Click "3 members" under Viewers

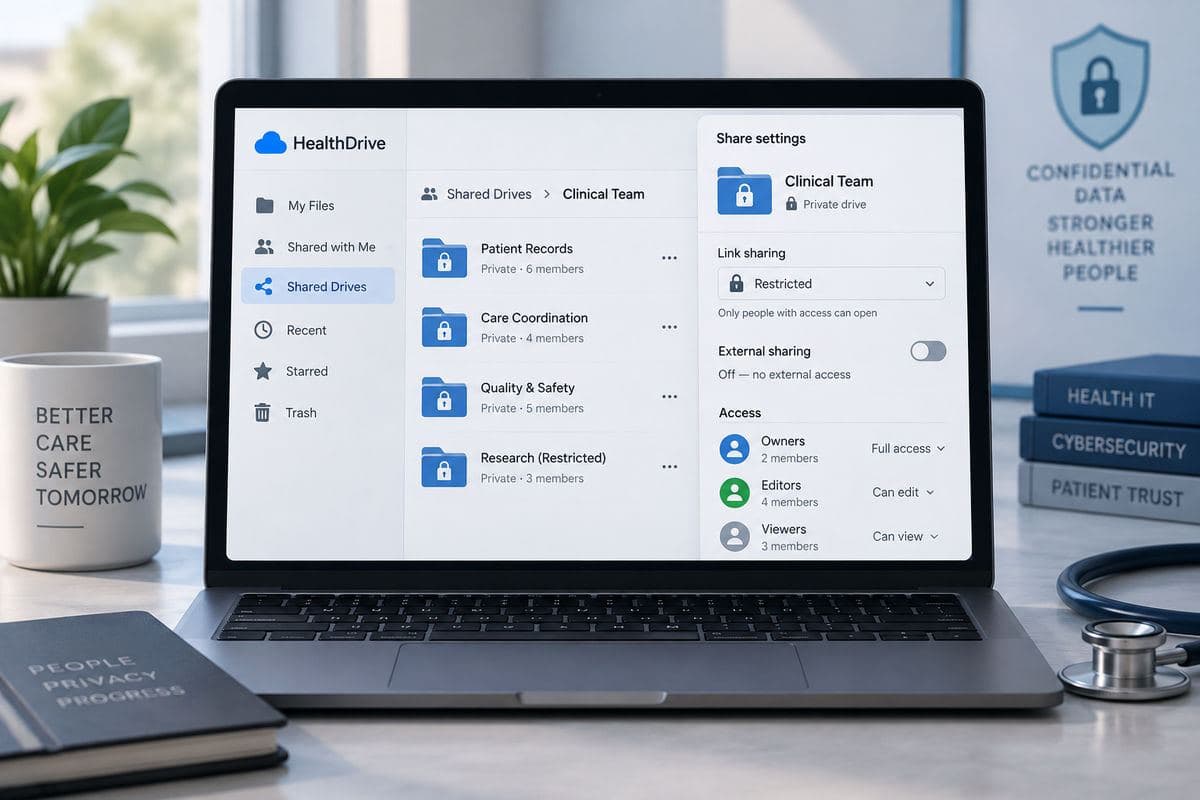pyautogui.click(x=789, y=546)
